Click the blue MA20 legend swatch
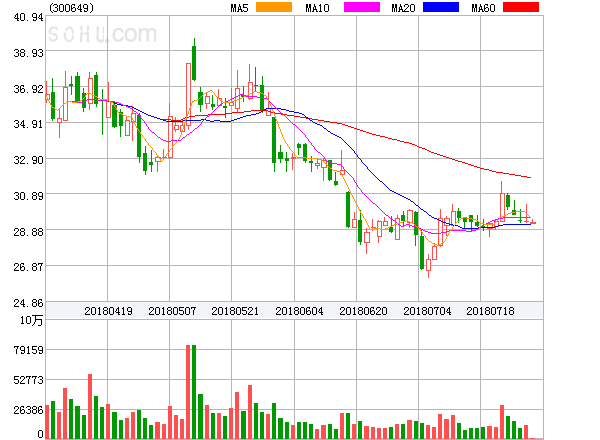 441,7
